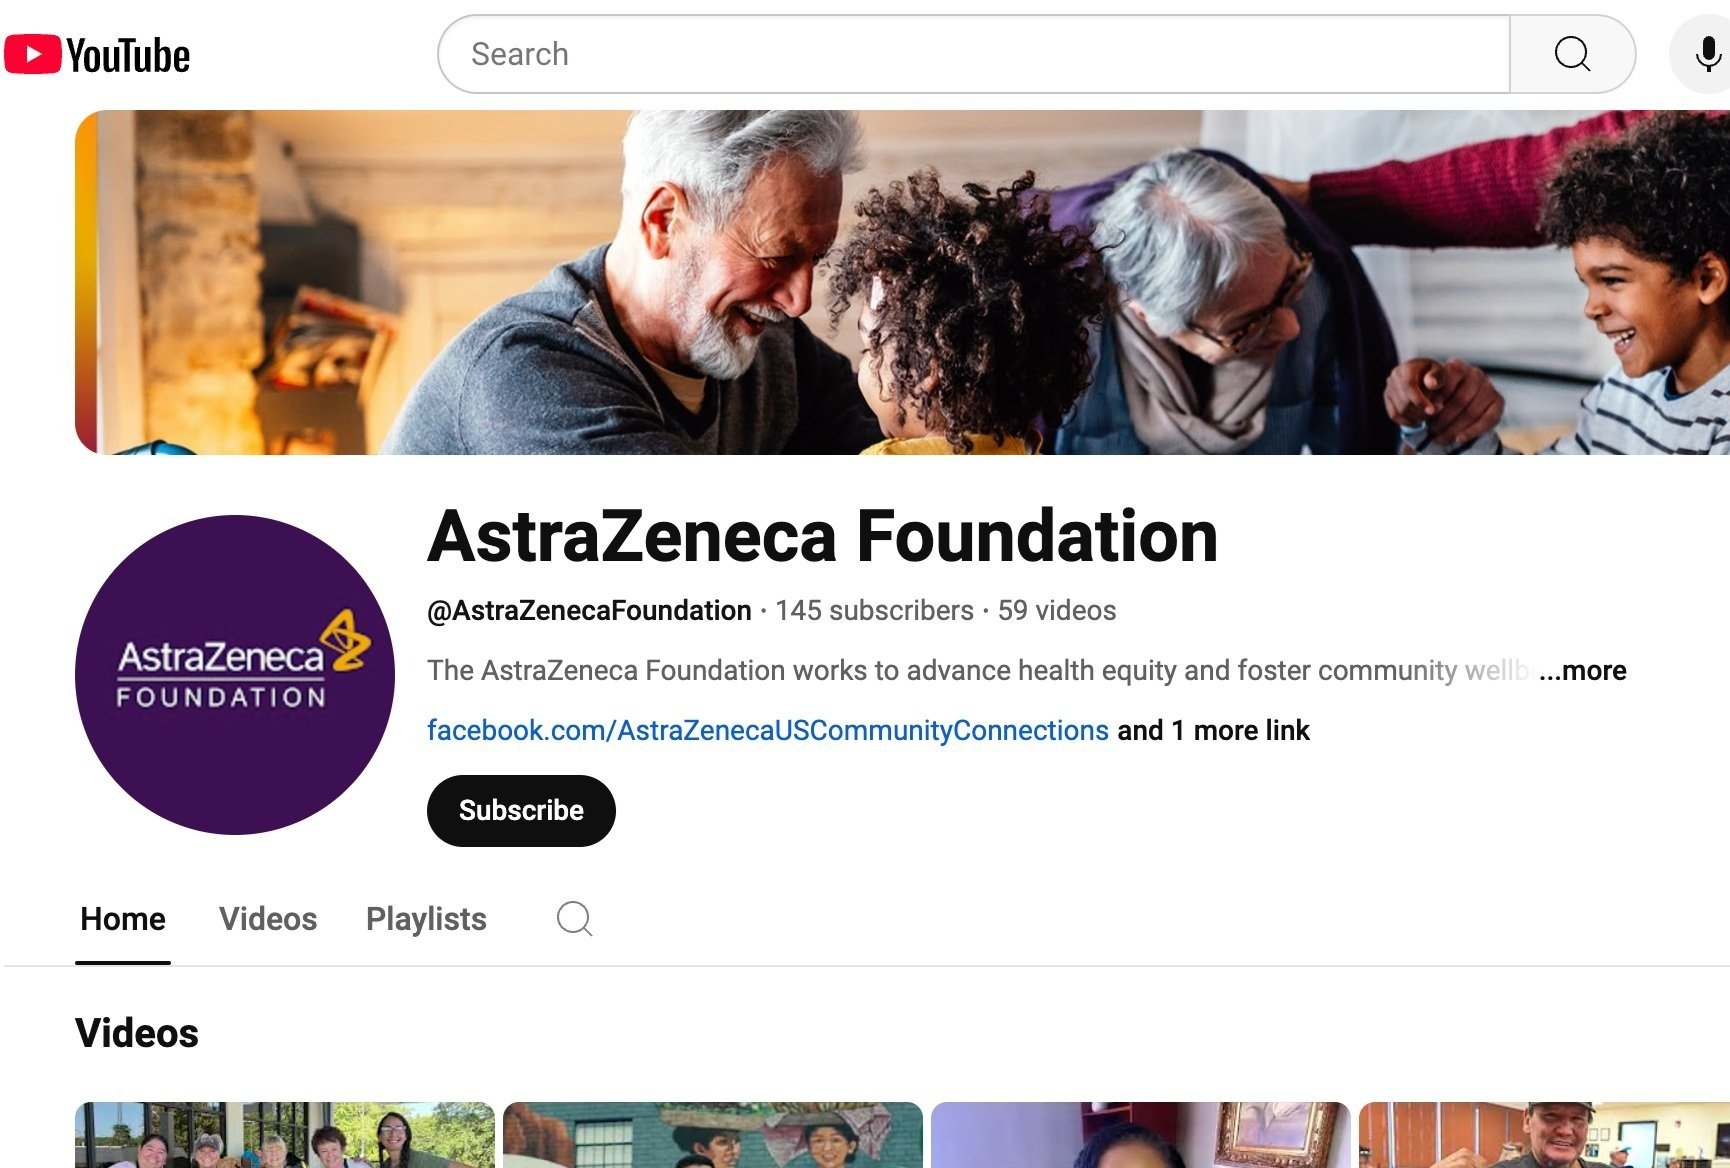The width and height of the screenshot is (1730, 1168).
Task: Show the 'and 1 more link' details
Action: pyautogui.click(x=1213, y=730)
